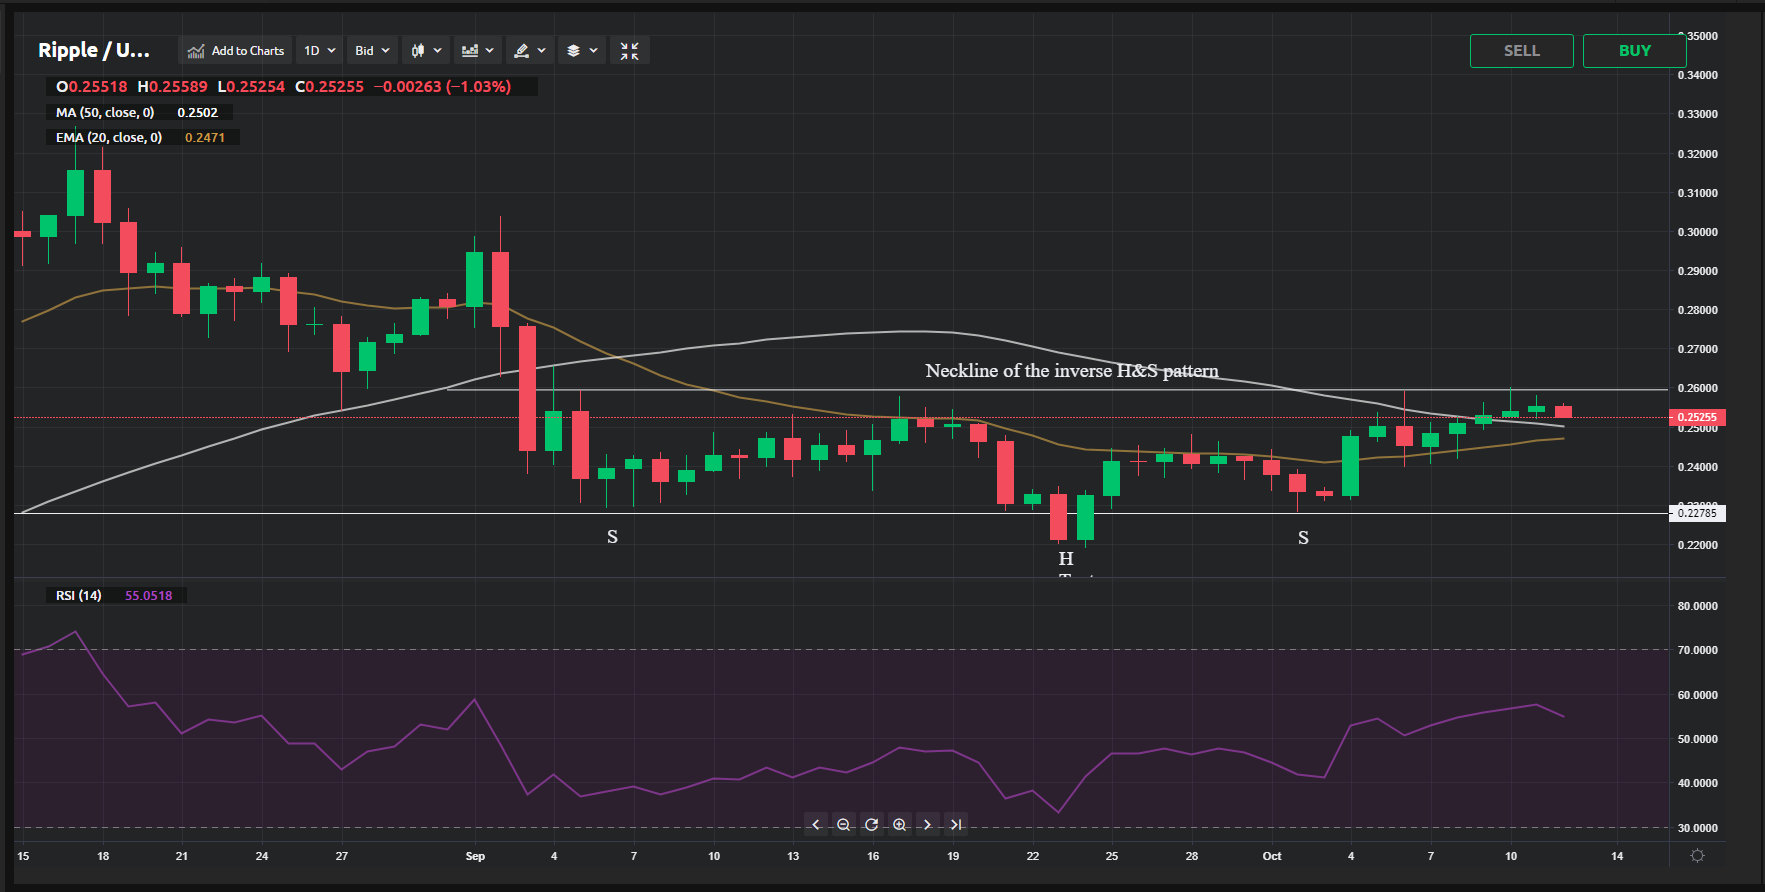Open chart settings gear in bottom corner
This screenshot has height=892, width=1765.
[1697, 856]
